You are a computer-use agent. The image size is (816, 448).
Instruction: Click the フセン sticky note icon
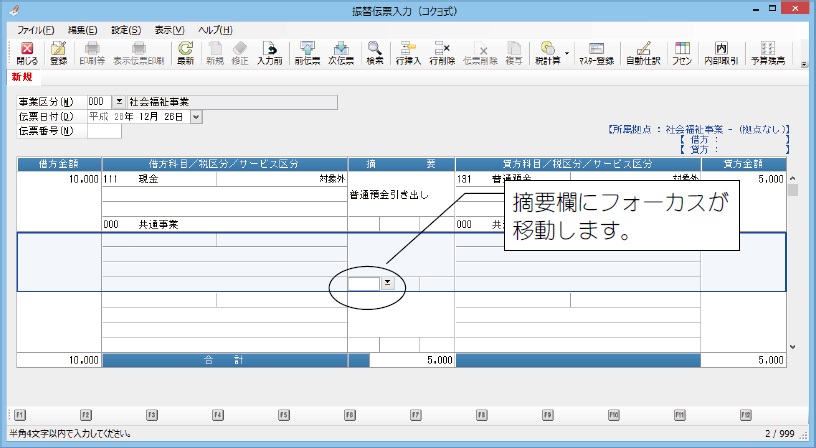(x=682, y=52)
